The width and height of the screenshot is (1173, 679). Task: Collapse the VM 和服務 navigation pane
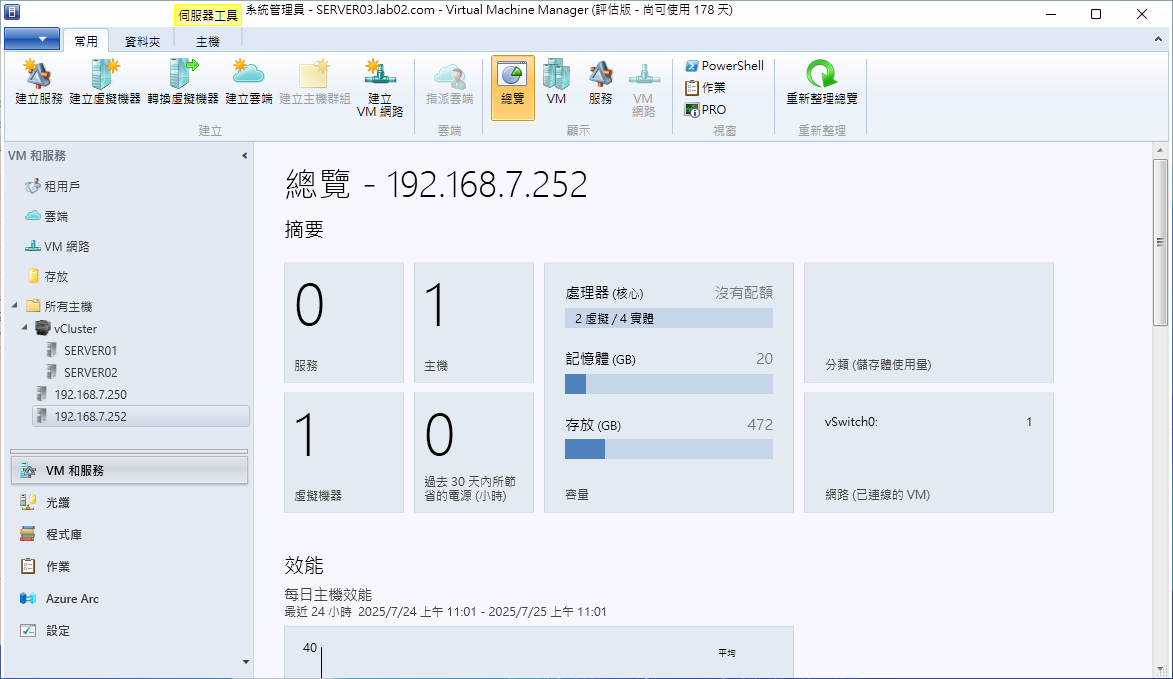[245, 156]
